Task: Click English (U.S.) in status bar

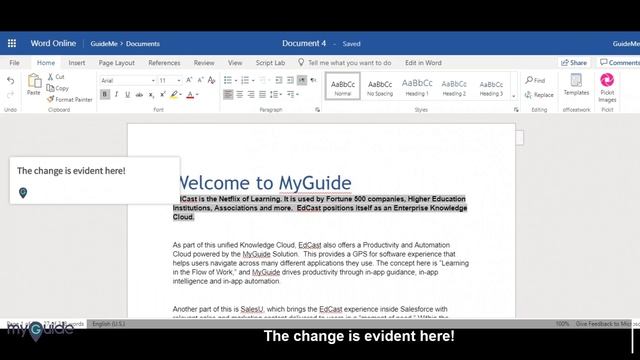Action: tap(108, 324)
